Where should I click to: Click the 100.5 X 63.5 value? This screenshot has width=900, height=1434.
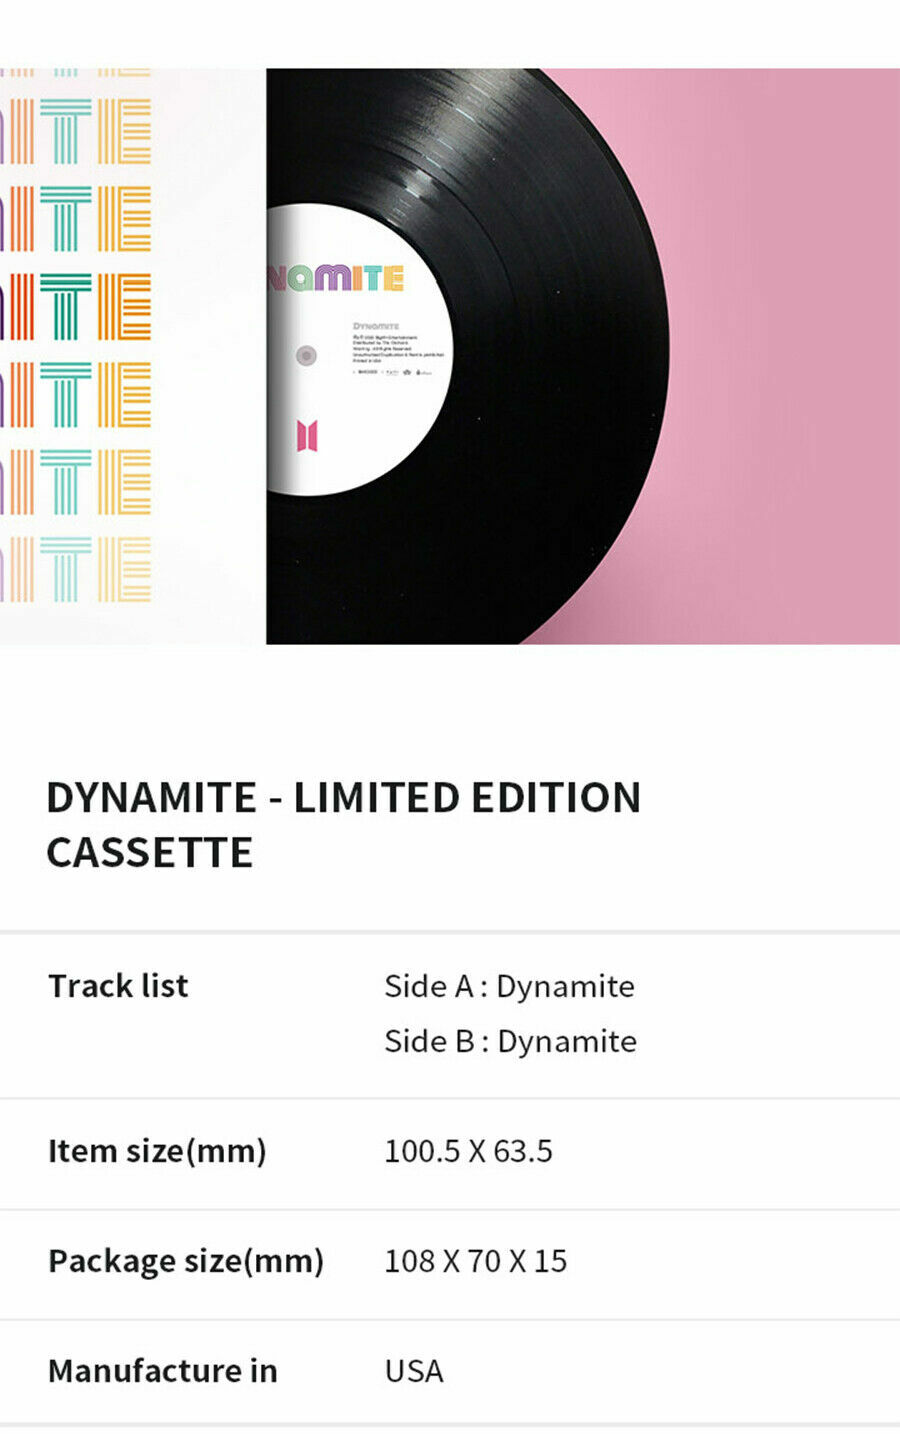click(x=468, y=1151)
